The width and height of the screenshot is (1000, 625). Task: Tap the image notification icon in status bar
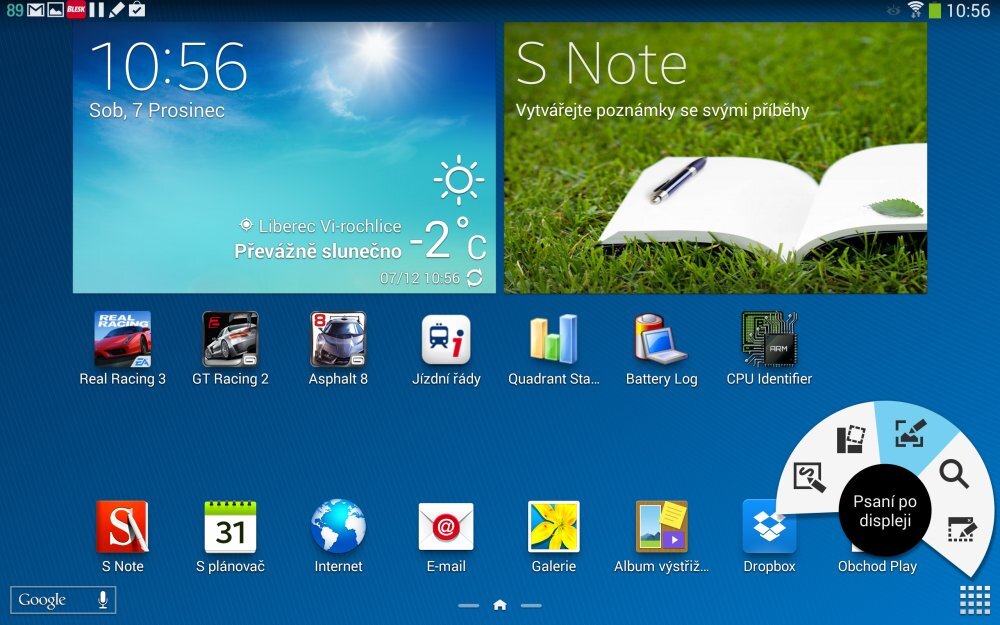(55, 10)
